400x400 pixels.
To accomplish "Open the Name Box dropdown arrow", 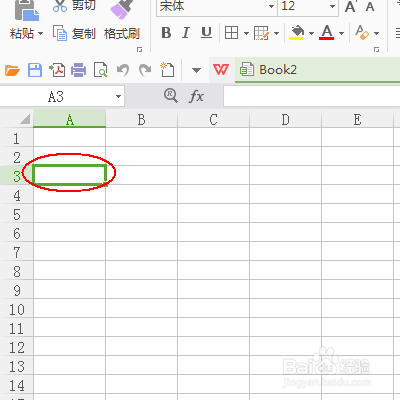I will tap(118, 97).
